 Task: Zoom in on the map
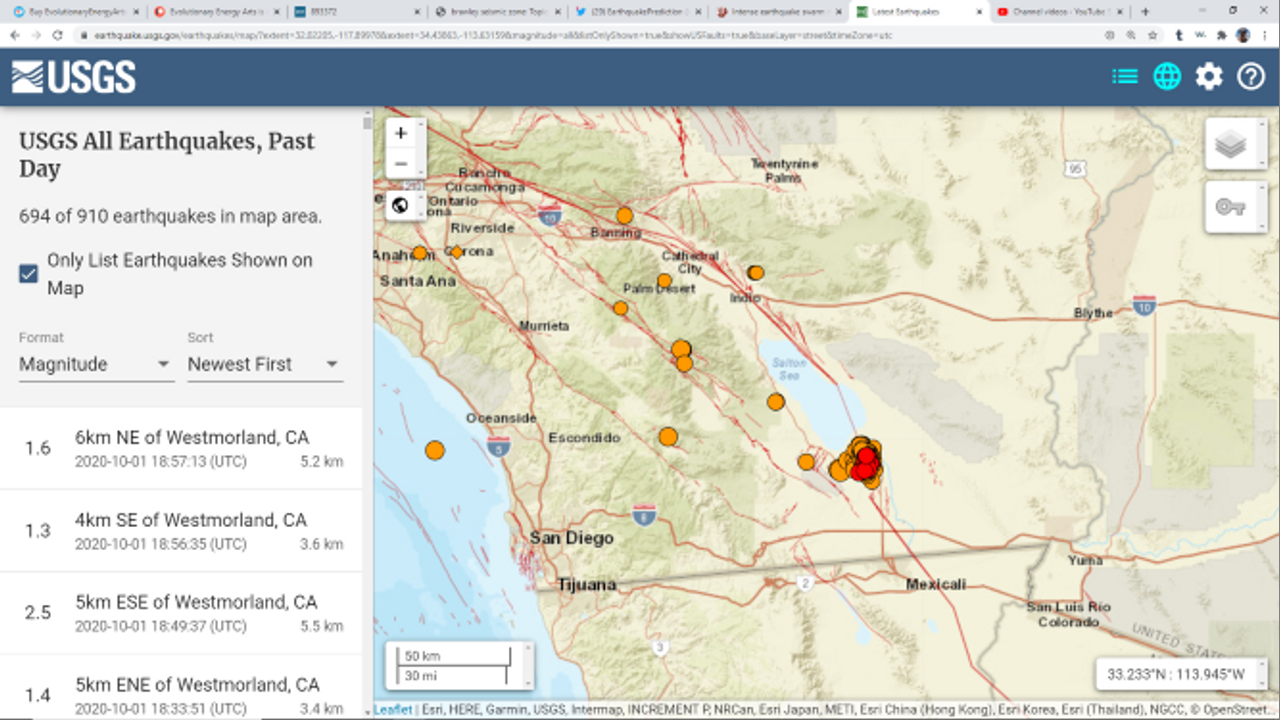pyautogui.click(x=401, y=134)
